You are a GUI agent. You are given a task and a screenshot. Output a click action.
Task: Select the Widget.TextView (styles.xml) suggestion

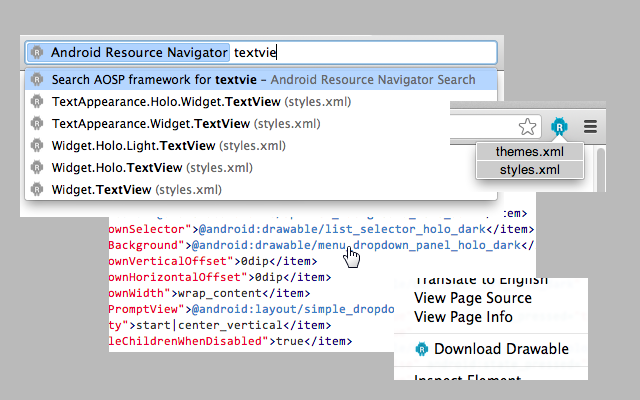pos(261,190)
